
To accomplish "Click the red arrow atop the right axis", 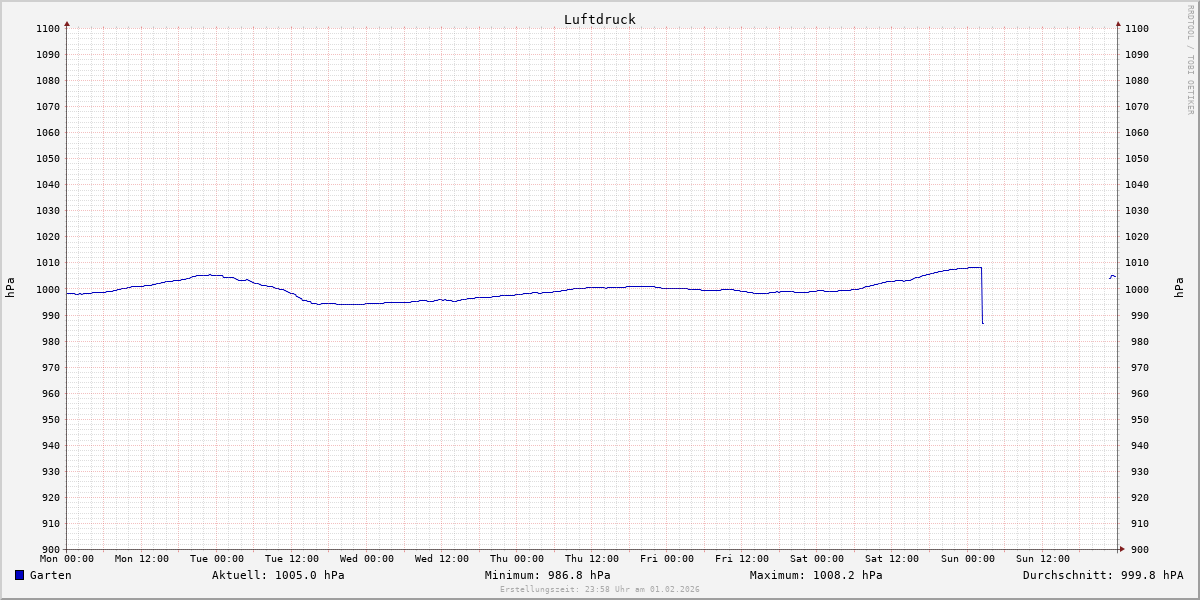I will tap(1118, 23).
